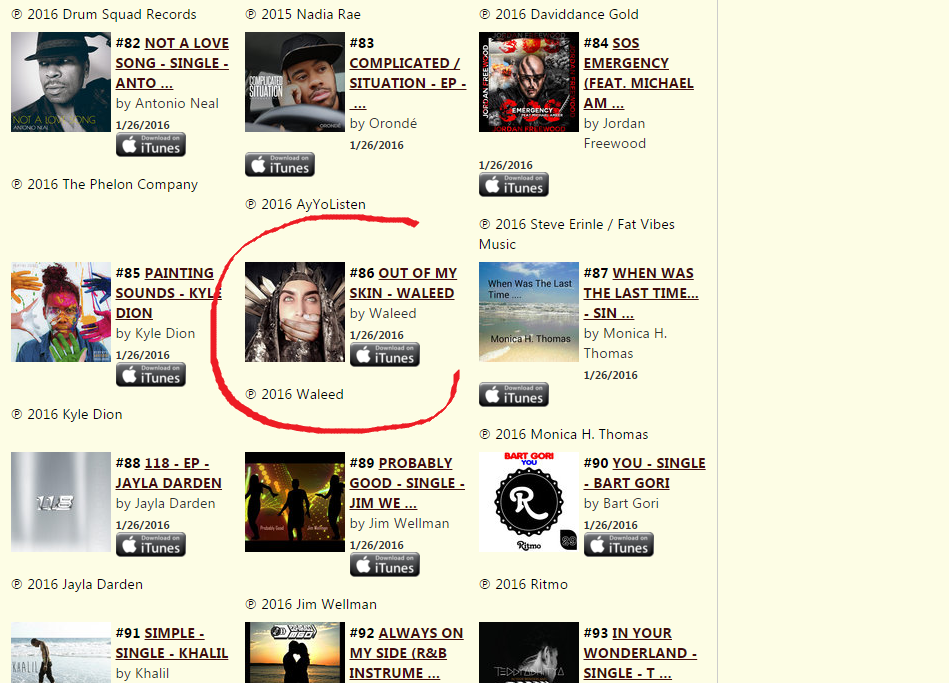Click the silver 118 album cover
The height and width of the screenshot is (683, 949).
[61, 502]
